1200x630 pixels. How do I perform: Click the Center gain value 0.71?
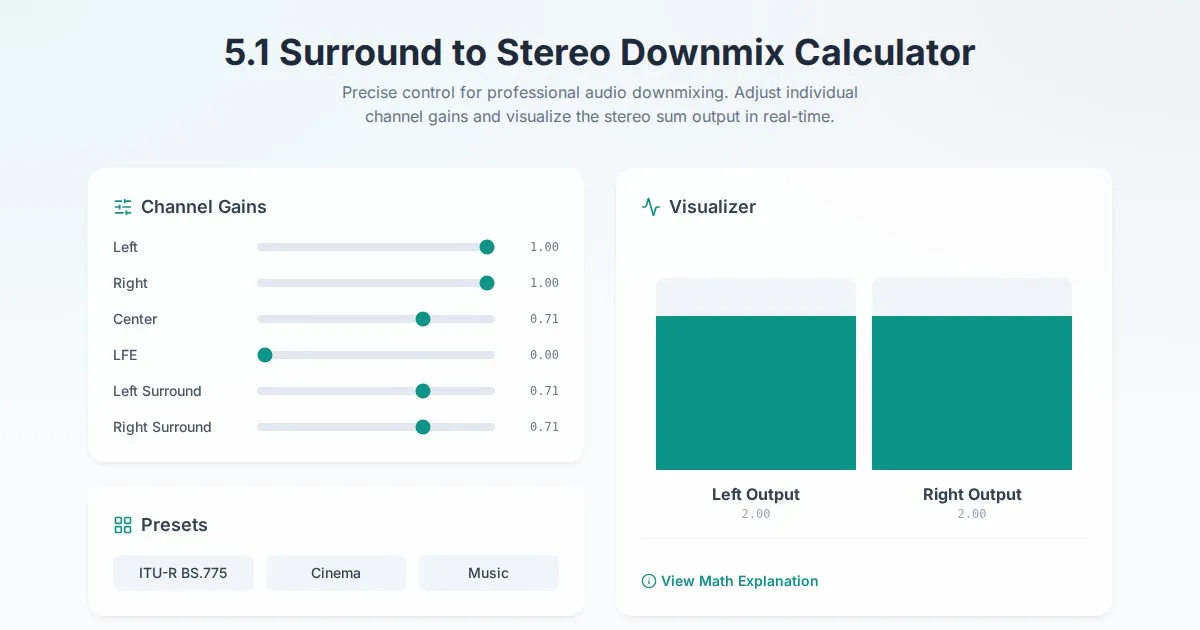pyautogui.click(x=544, y=319)
